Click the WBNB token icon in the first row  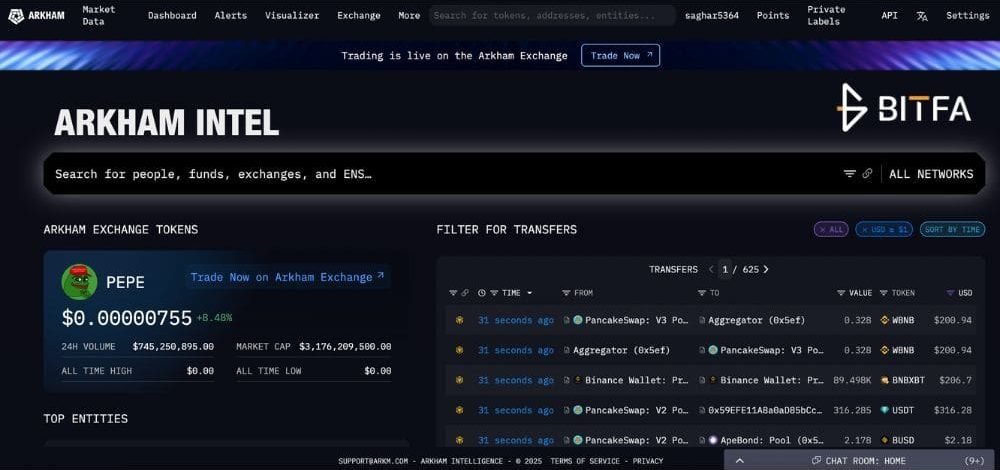coord(884,320)
